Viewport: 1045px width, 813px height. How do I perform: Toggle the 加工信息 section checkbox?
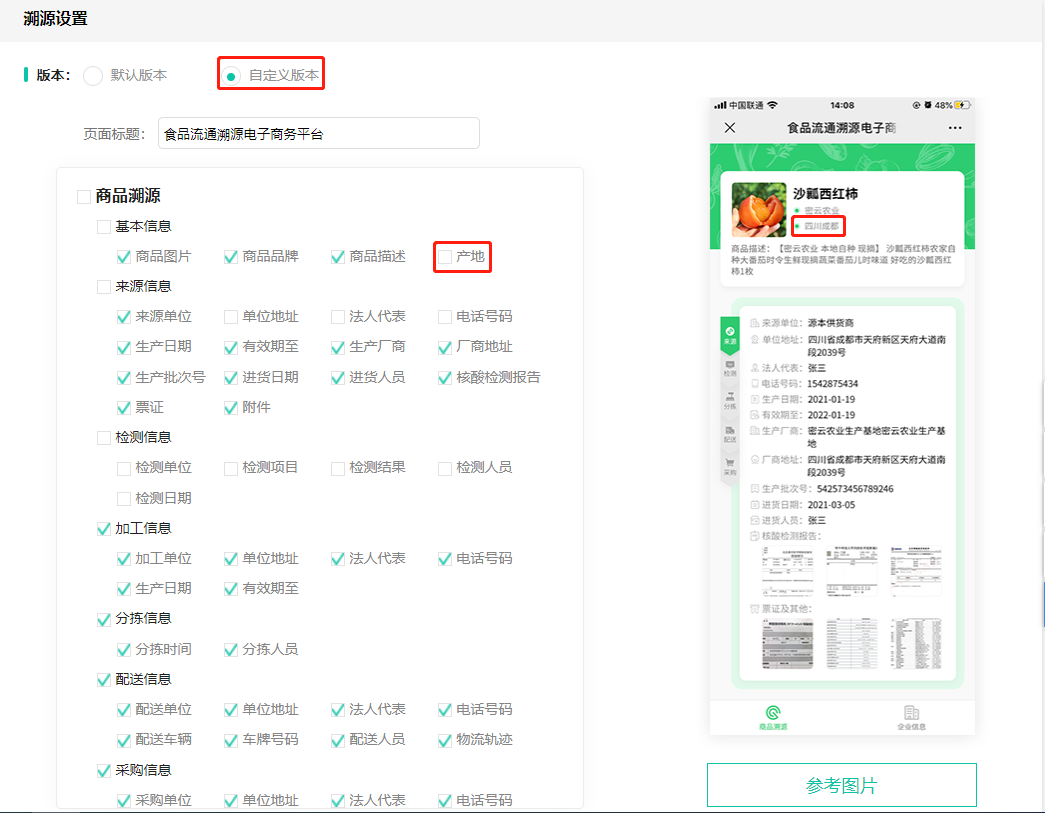[103, 528]
